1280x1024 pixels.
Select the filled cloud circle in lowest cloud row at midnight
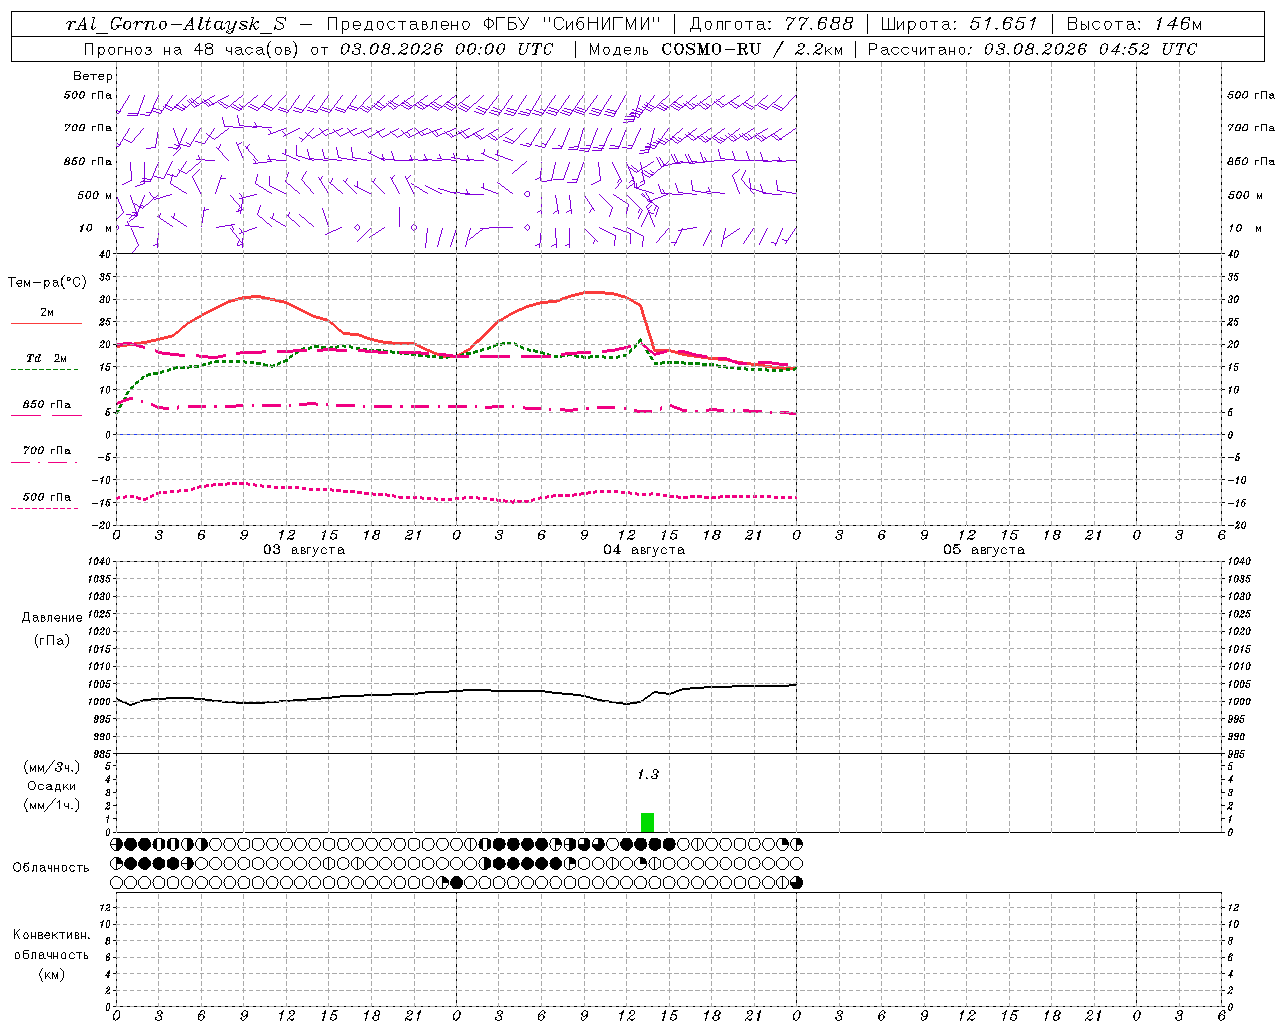pyautogui.click(x=457, y=882)
